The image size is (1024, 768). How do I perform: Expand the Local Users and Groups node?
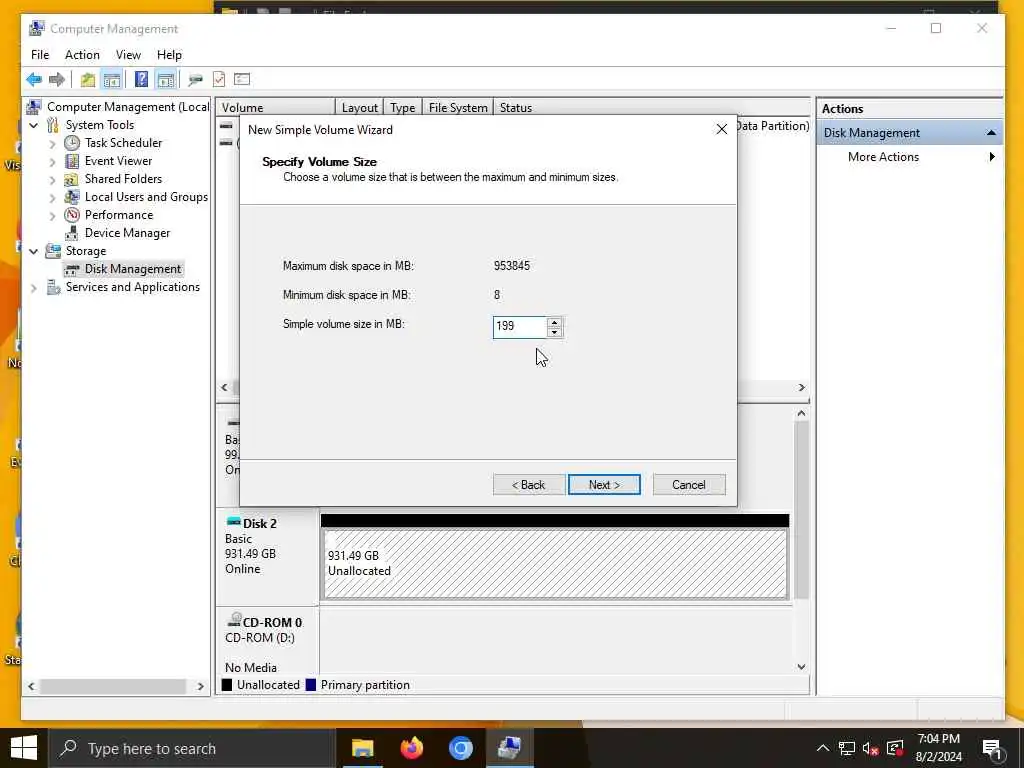coord(53,197)
